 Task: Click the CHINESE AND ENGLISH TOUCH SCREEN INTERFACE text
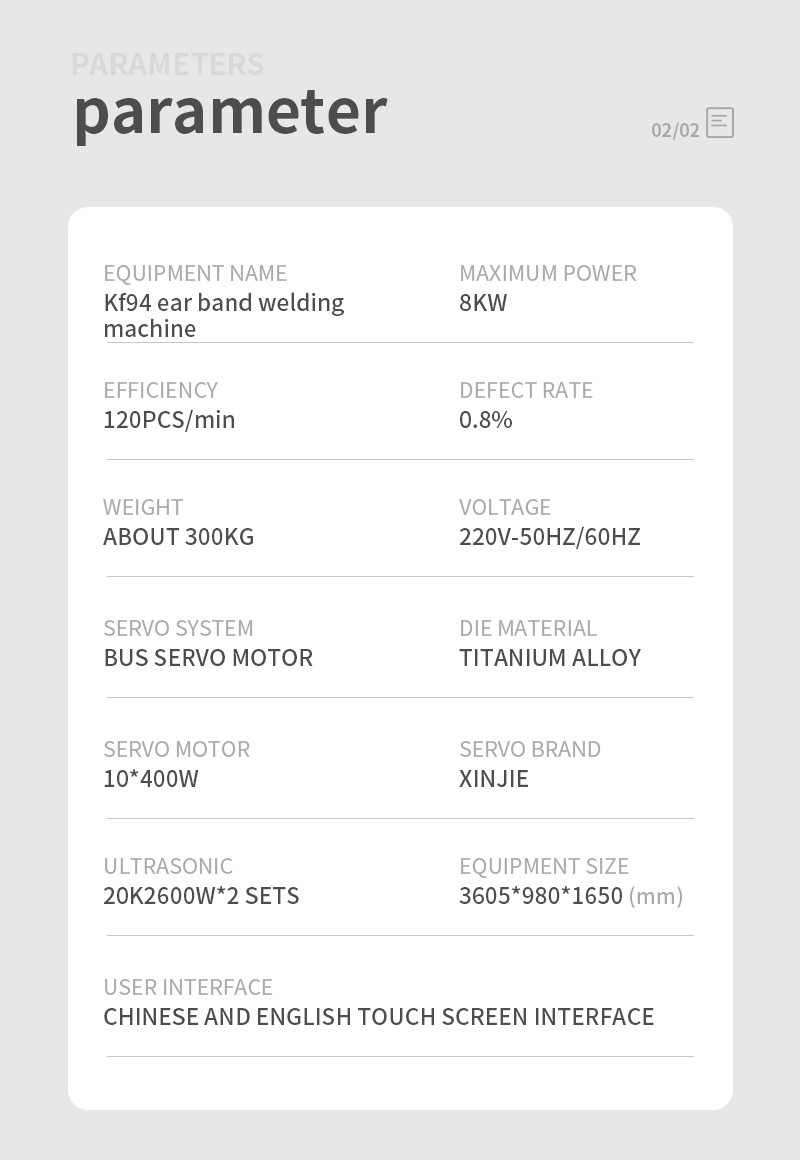coord(379,1017)
